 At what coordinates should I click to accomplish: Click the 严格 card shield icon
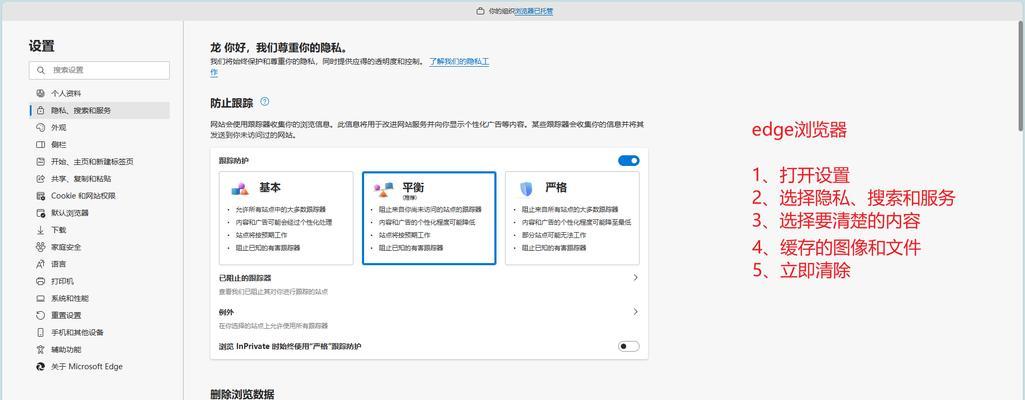[526, 189]
